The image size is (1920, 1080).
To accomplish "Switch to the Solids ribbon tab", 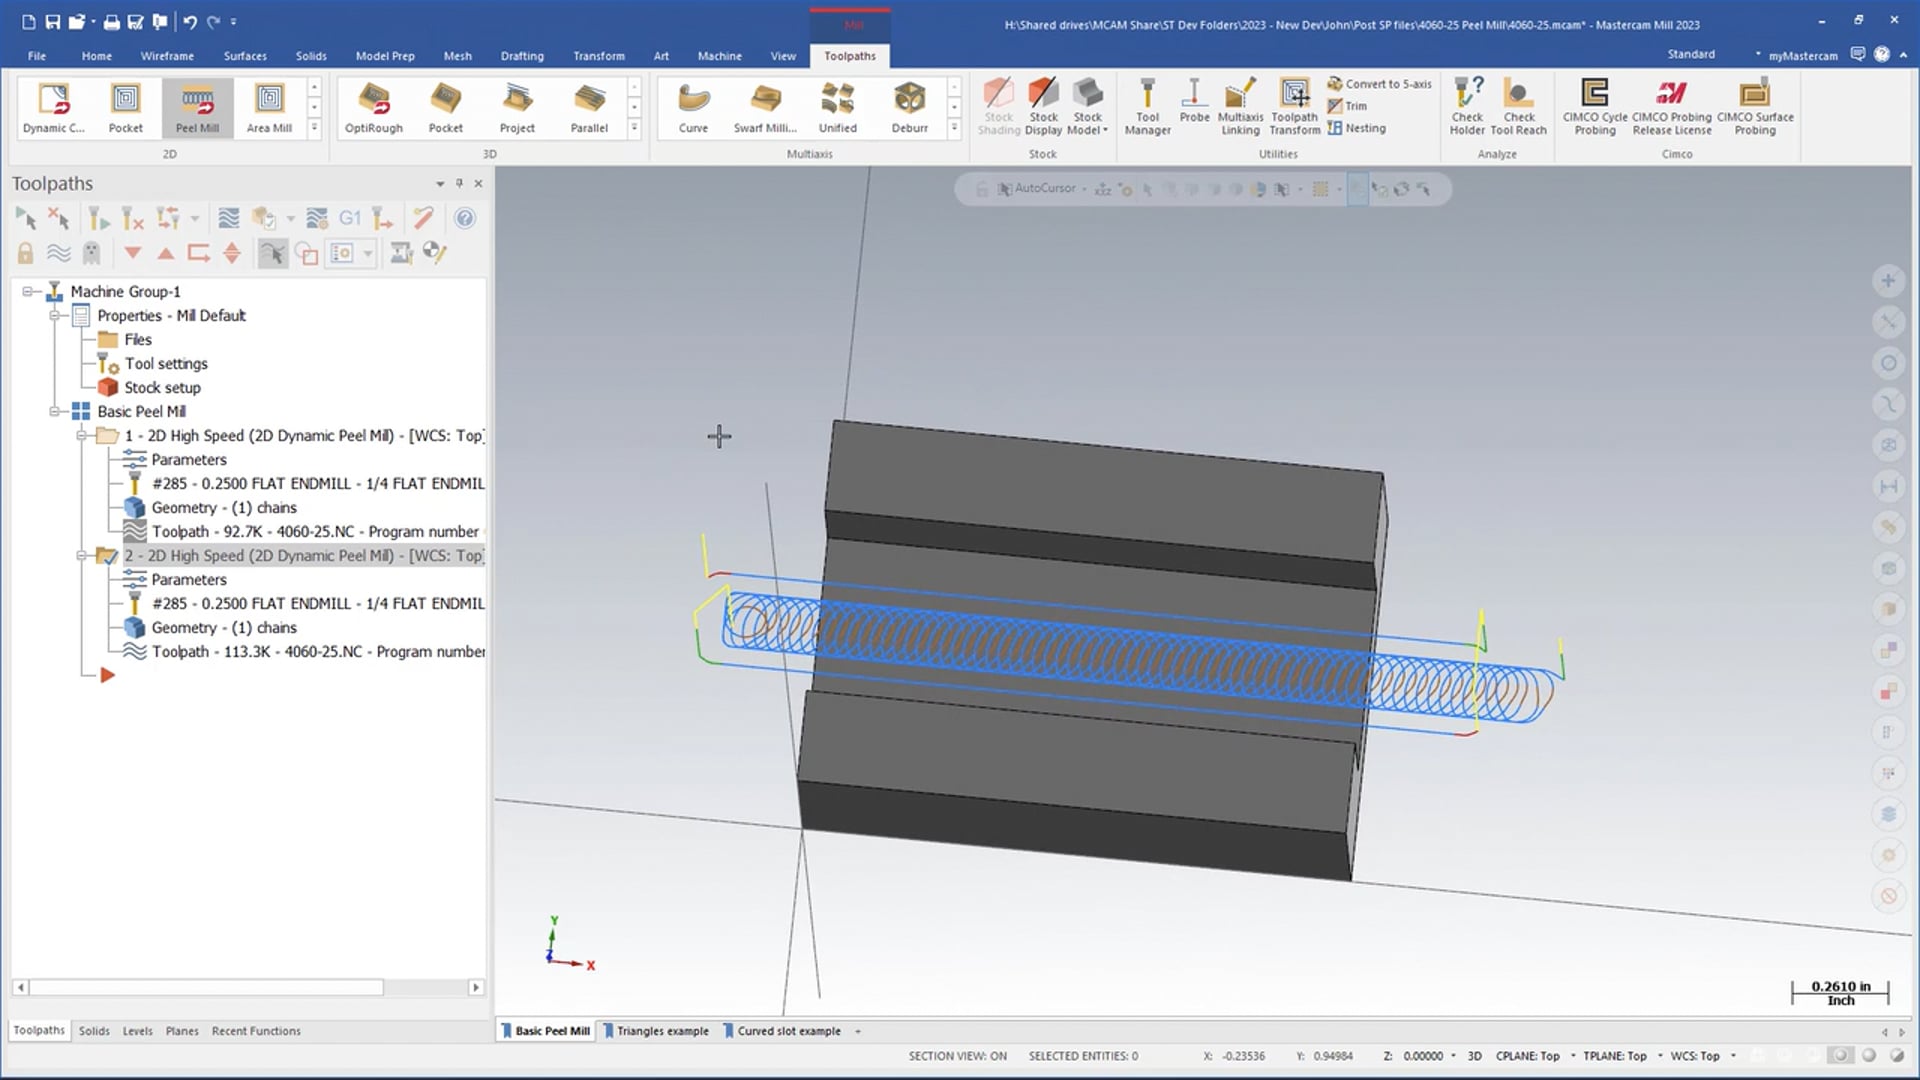I will [311, 56].
